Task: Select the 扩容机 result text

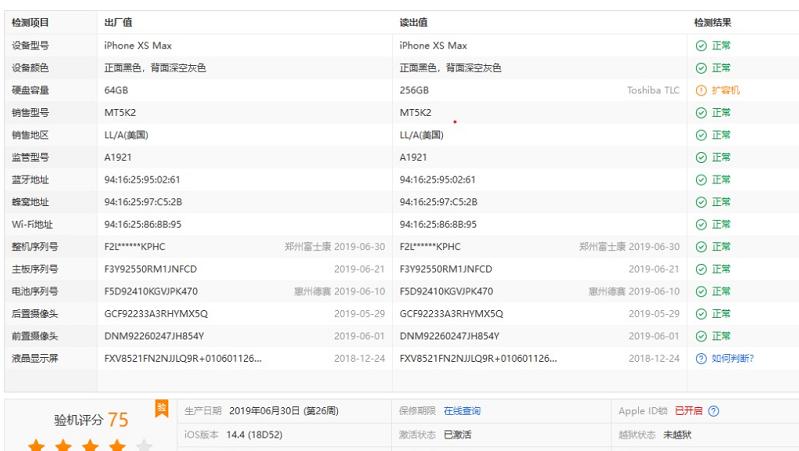Action: (726, 90)
